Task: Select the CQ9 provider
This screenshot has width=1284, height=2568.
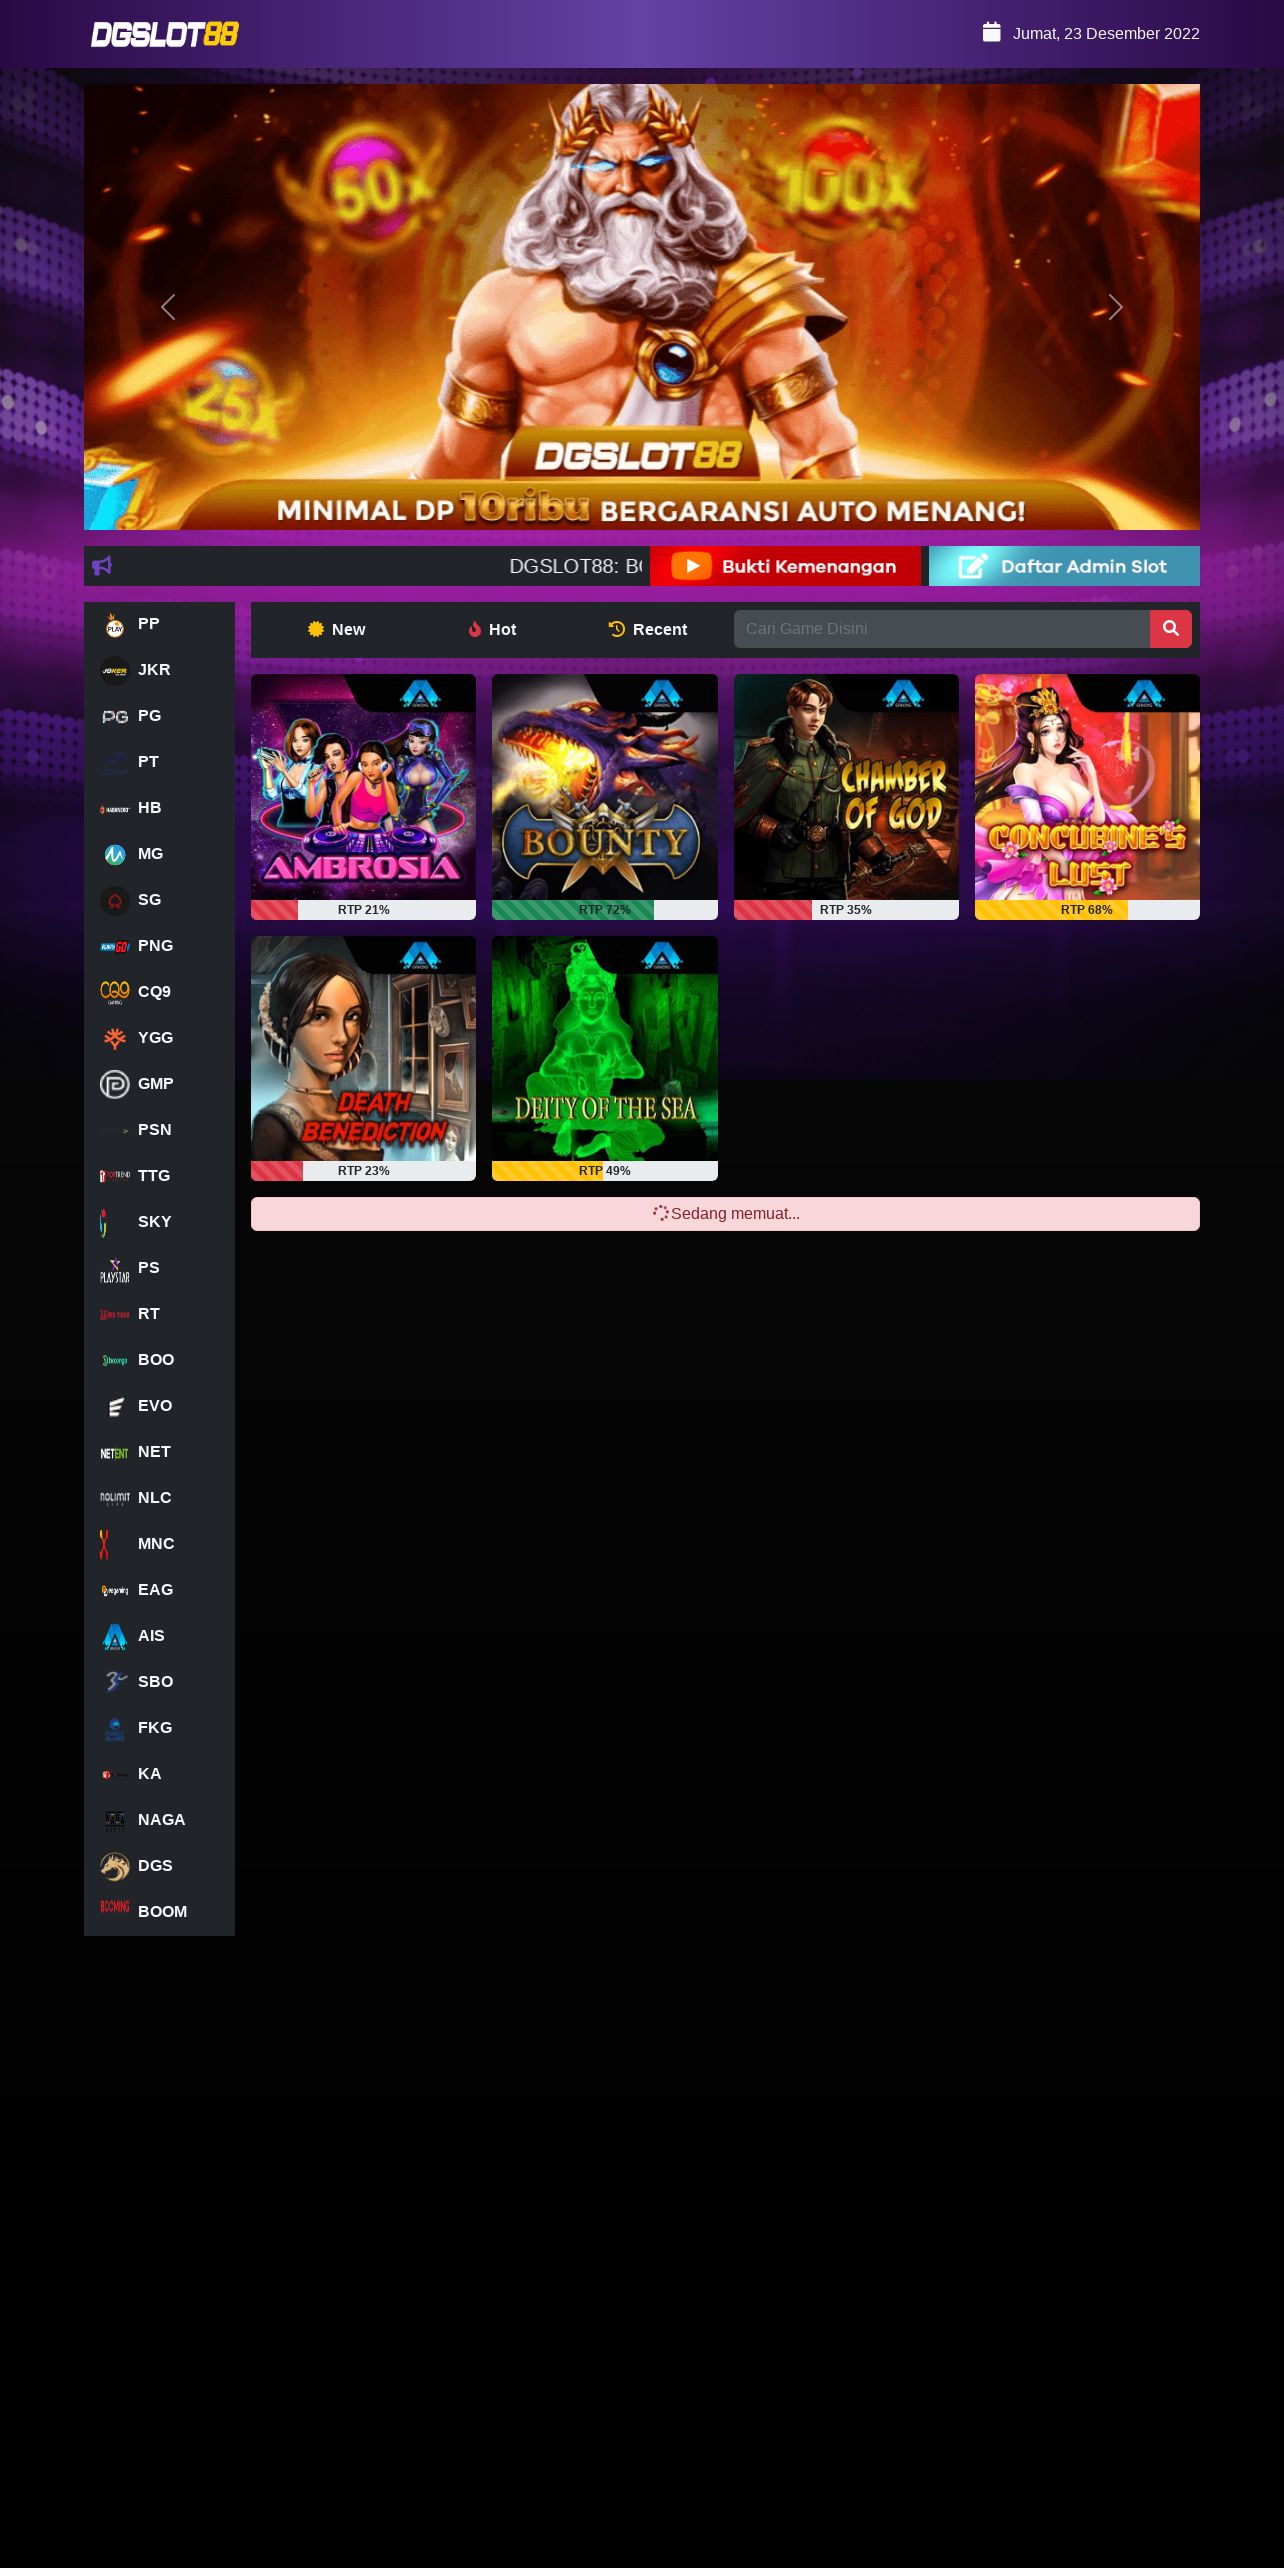Action: [159, 993]
